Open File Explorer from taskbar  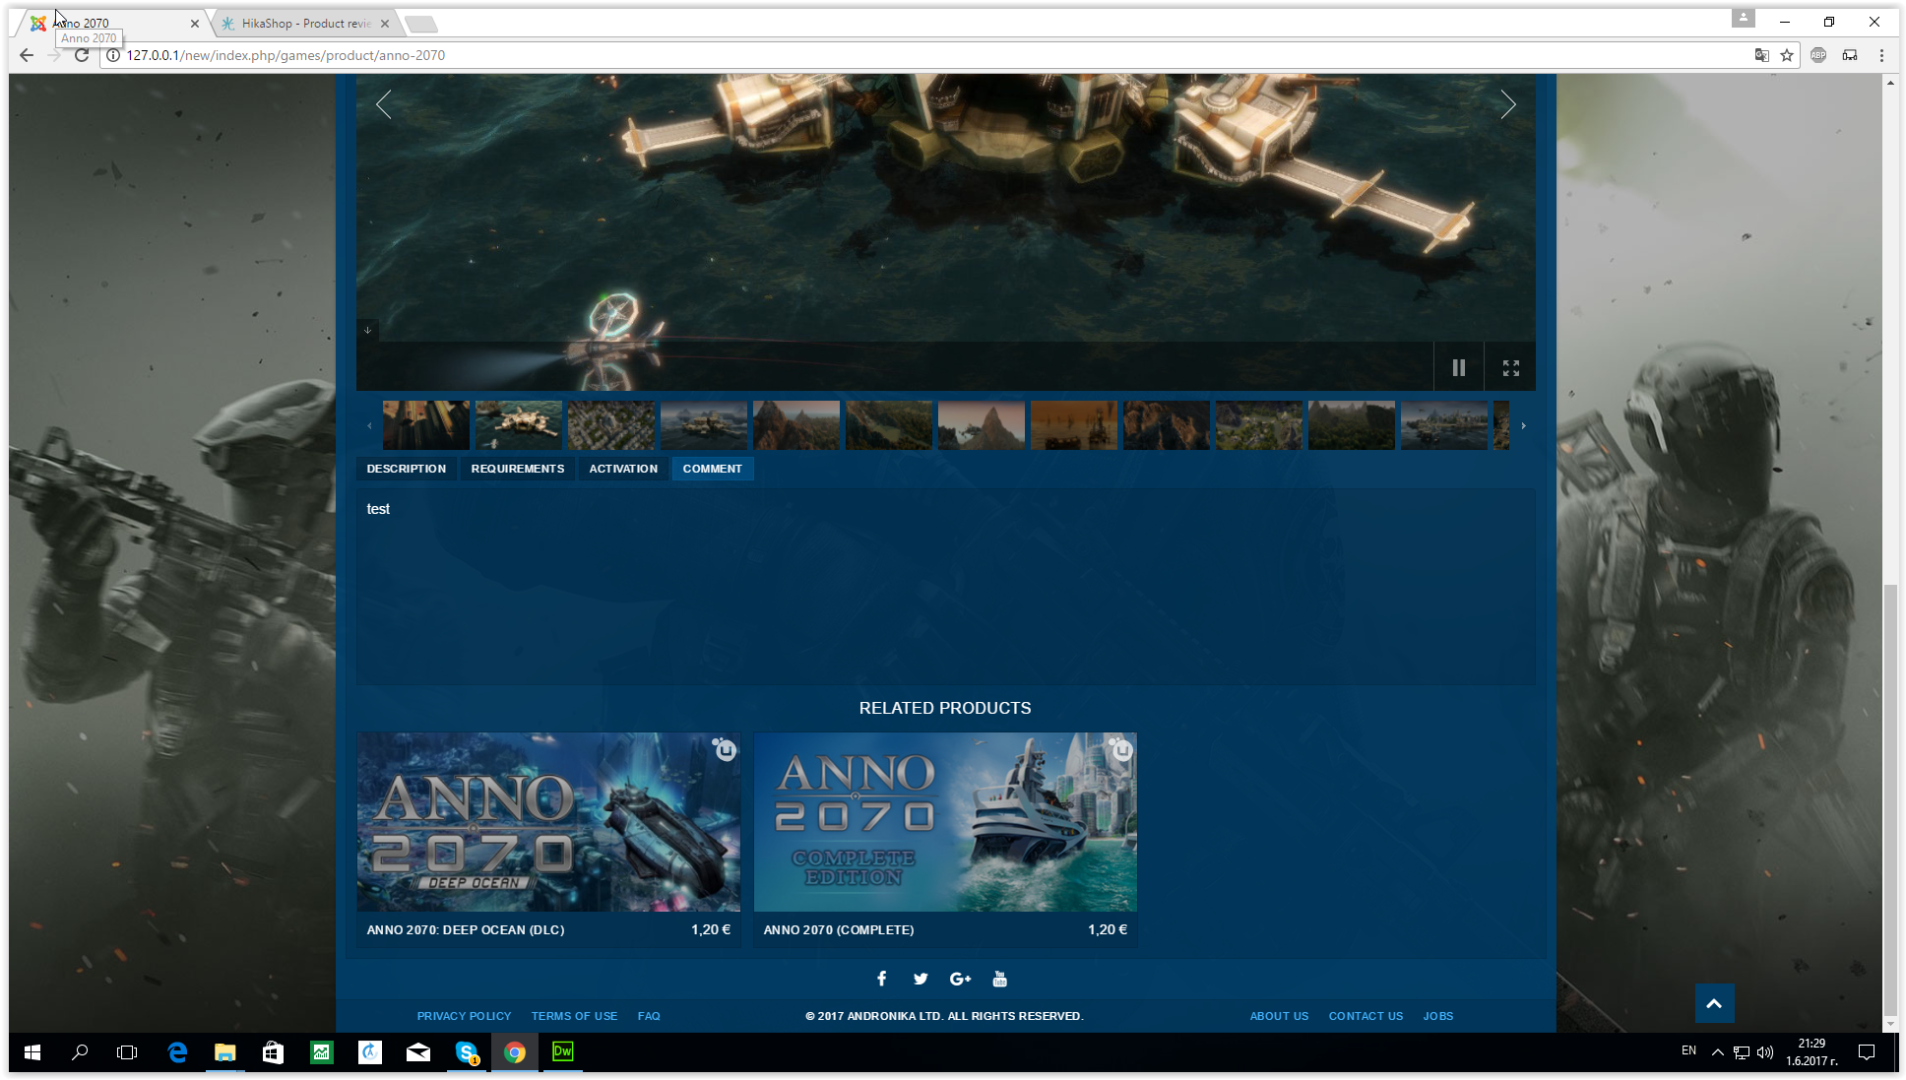pyautogui.click(x=225, y=1052)
